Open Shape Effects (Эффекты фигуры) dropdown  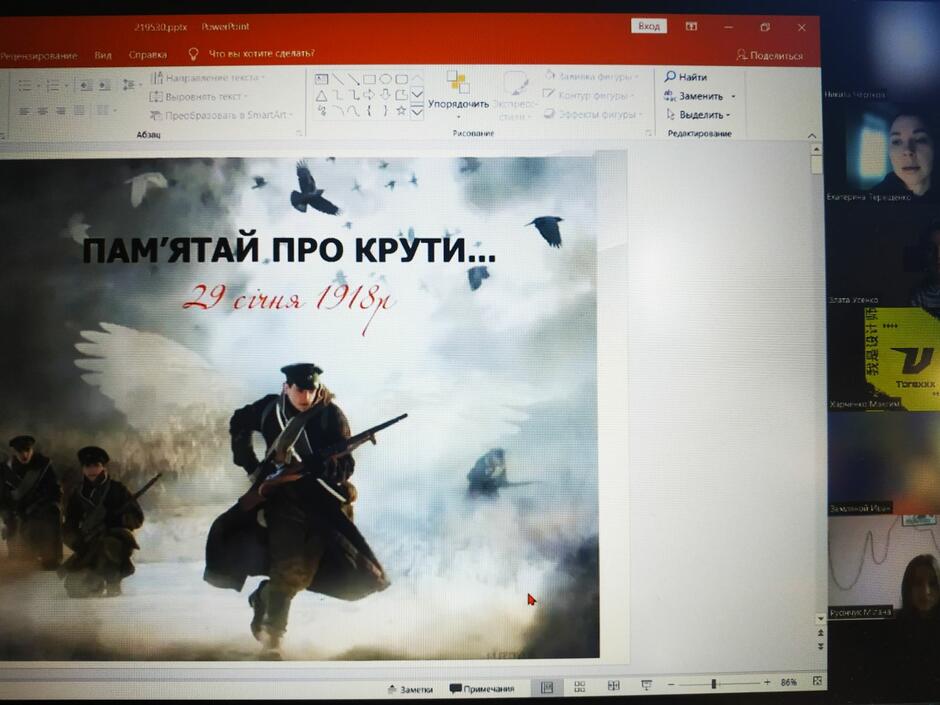coord(593,114)
